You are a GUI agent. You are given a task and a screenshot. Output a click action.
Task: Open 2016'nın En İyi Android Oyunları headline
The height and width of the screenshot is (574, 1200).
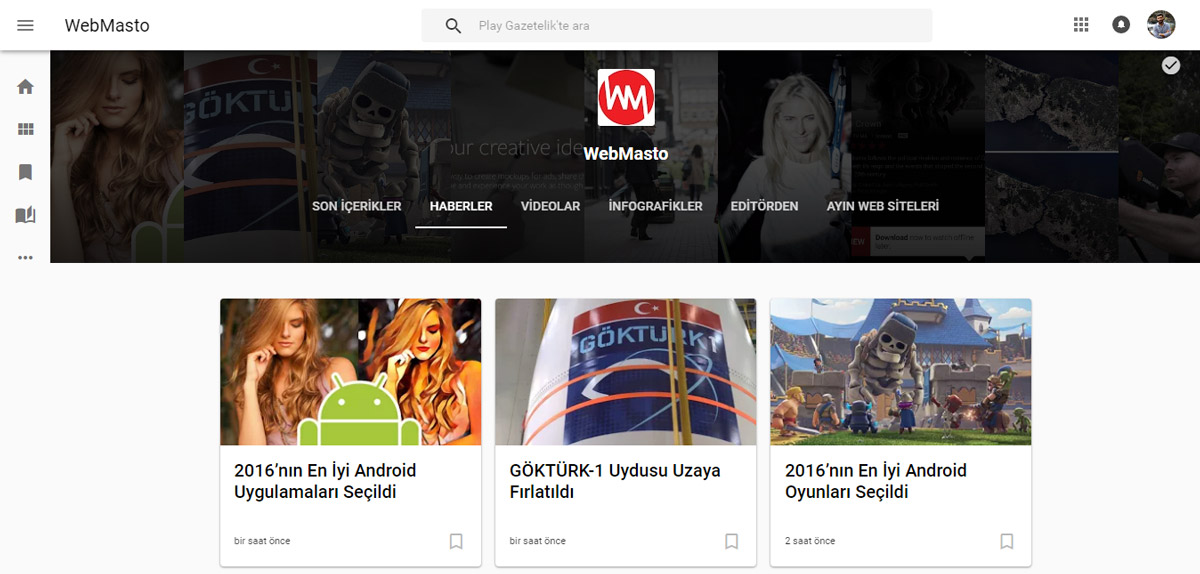[x=876, y=481]
